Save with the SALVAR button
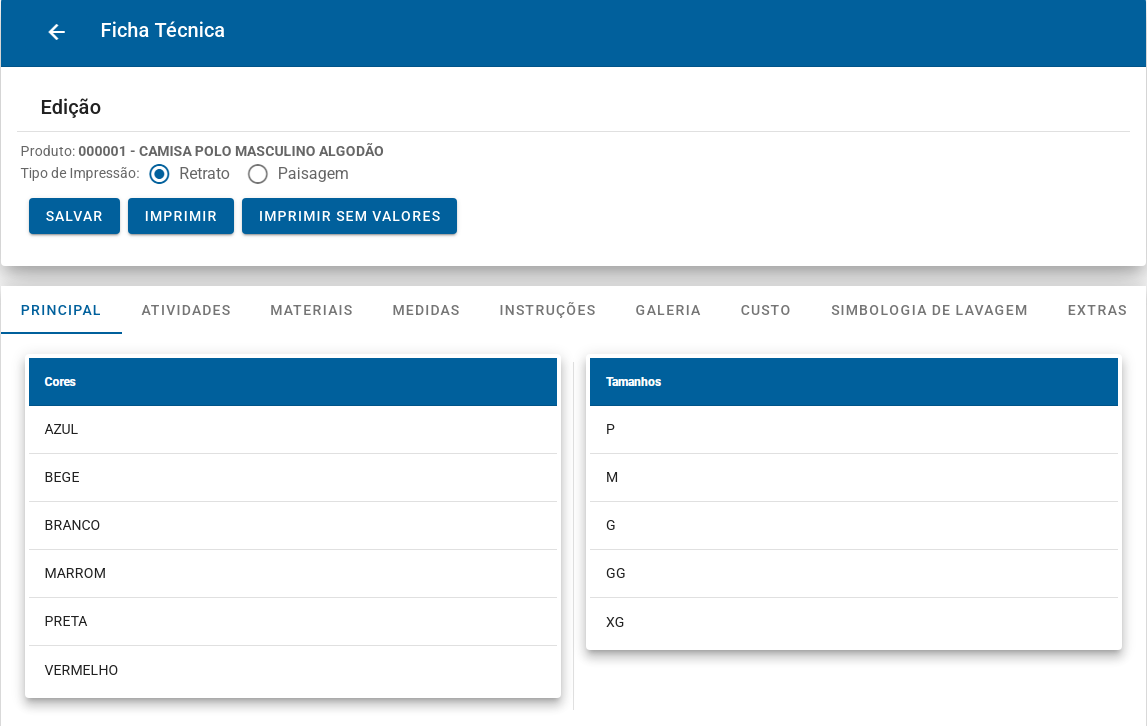This screenshot has height=726, width=1147. [x=74, y=216]
